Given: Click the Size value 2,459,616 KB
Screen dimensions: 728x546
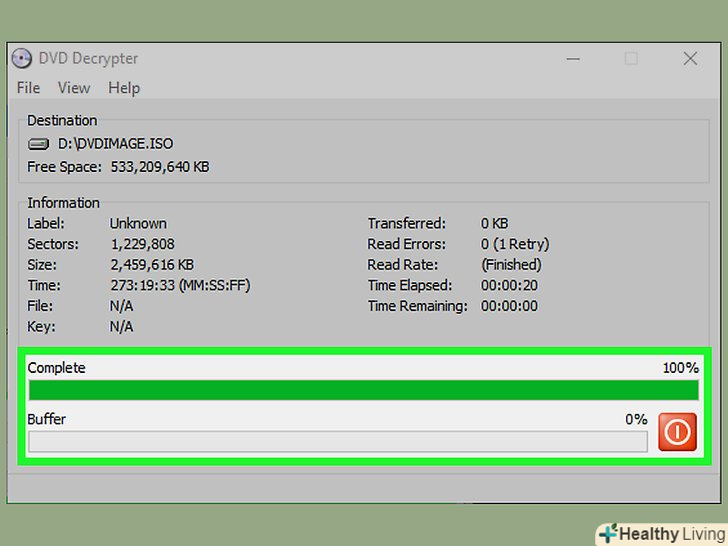Looking at the screenshot, I should click(152, 265).
